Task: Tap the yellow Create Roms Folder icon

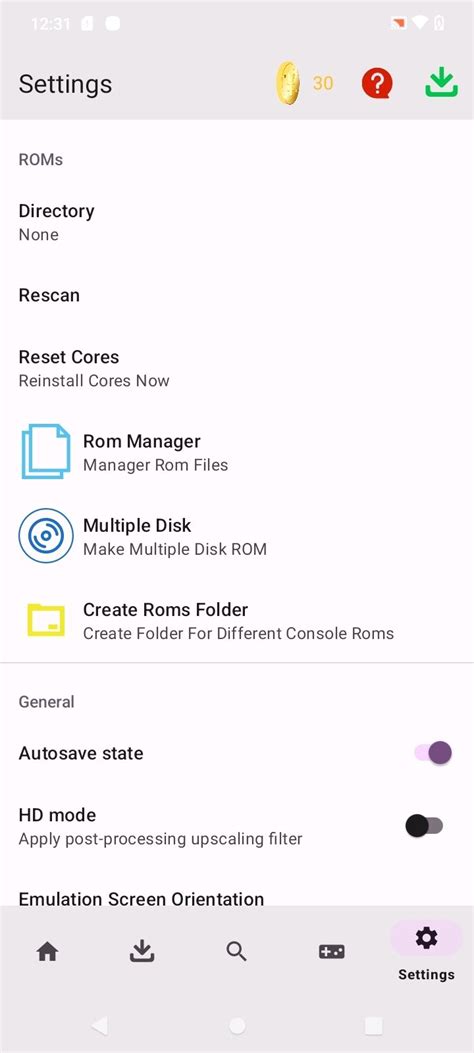Action: point(46,620)
